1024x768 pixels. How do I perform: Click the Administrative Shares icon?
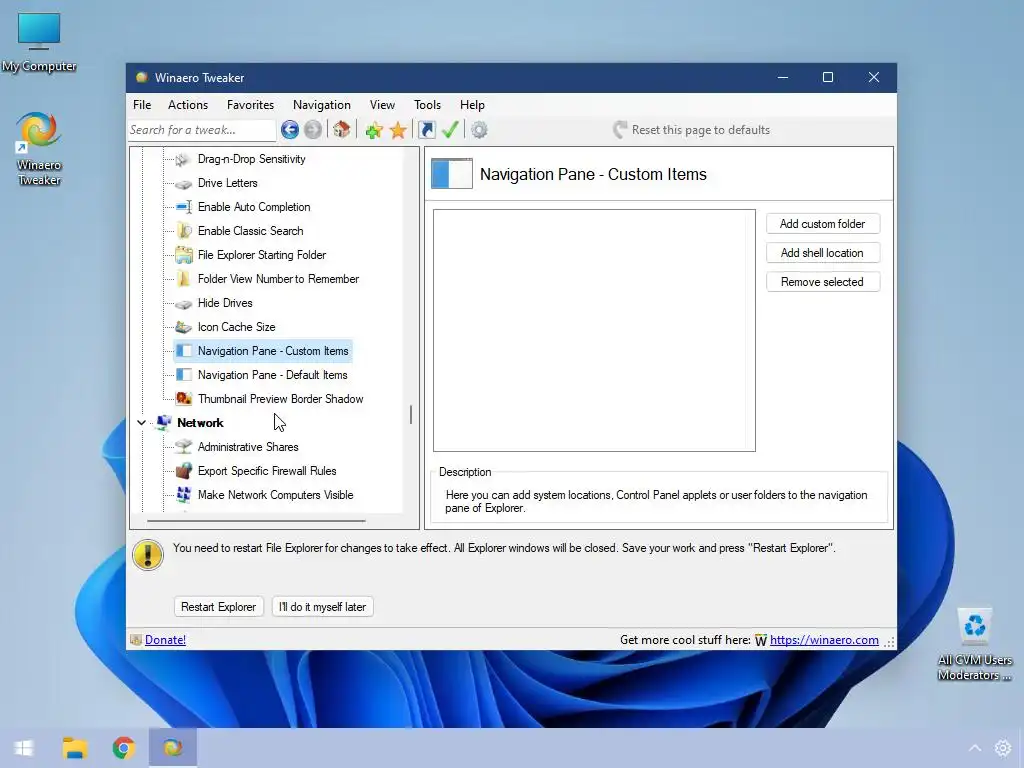[184, 447]
